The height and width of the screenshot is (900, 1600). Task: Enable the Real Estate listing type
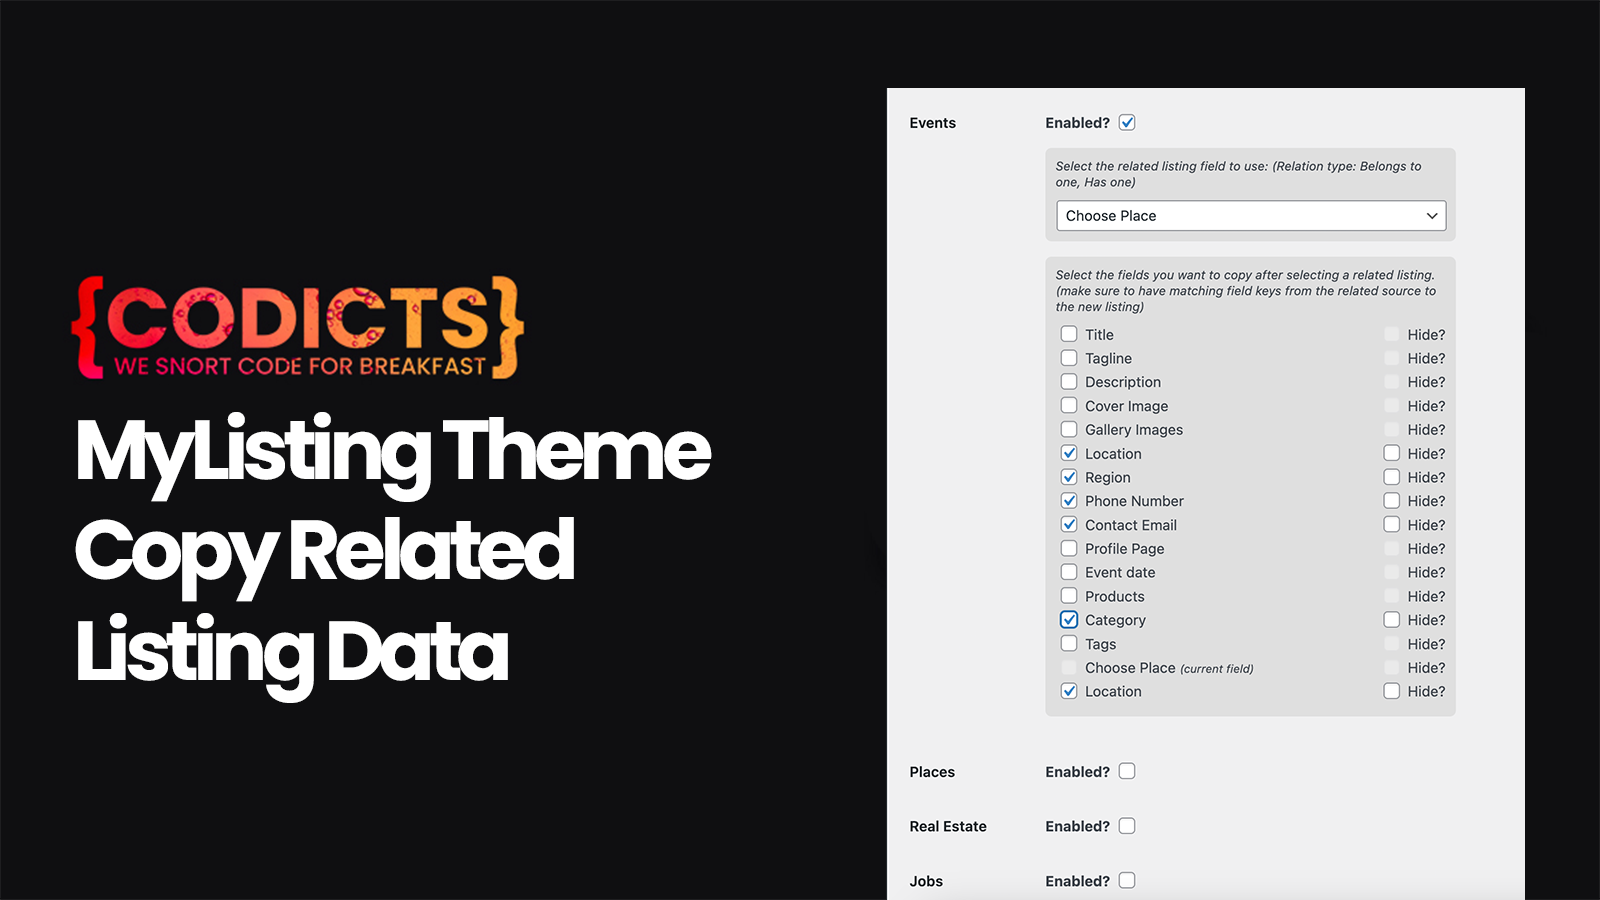pyautogui.click(x=1127, y=826)
